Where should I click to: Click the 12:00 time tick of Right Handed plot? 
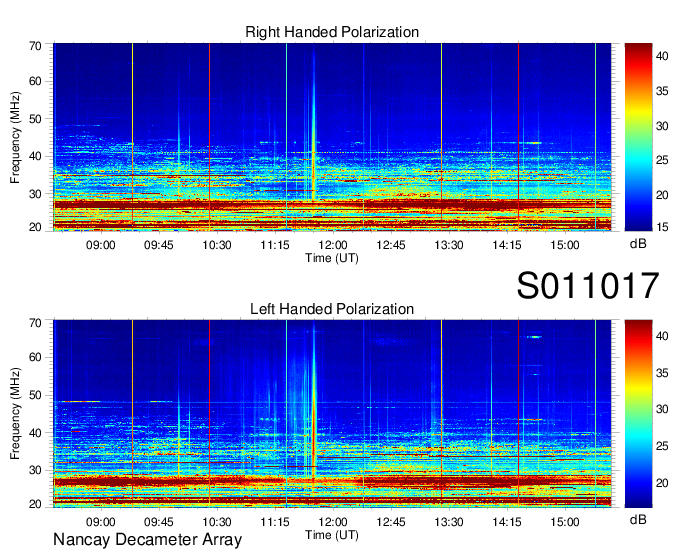tap(333, 245)
